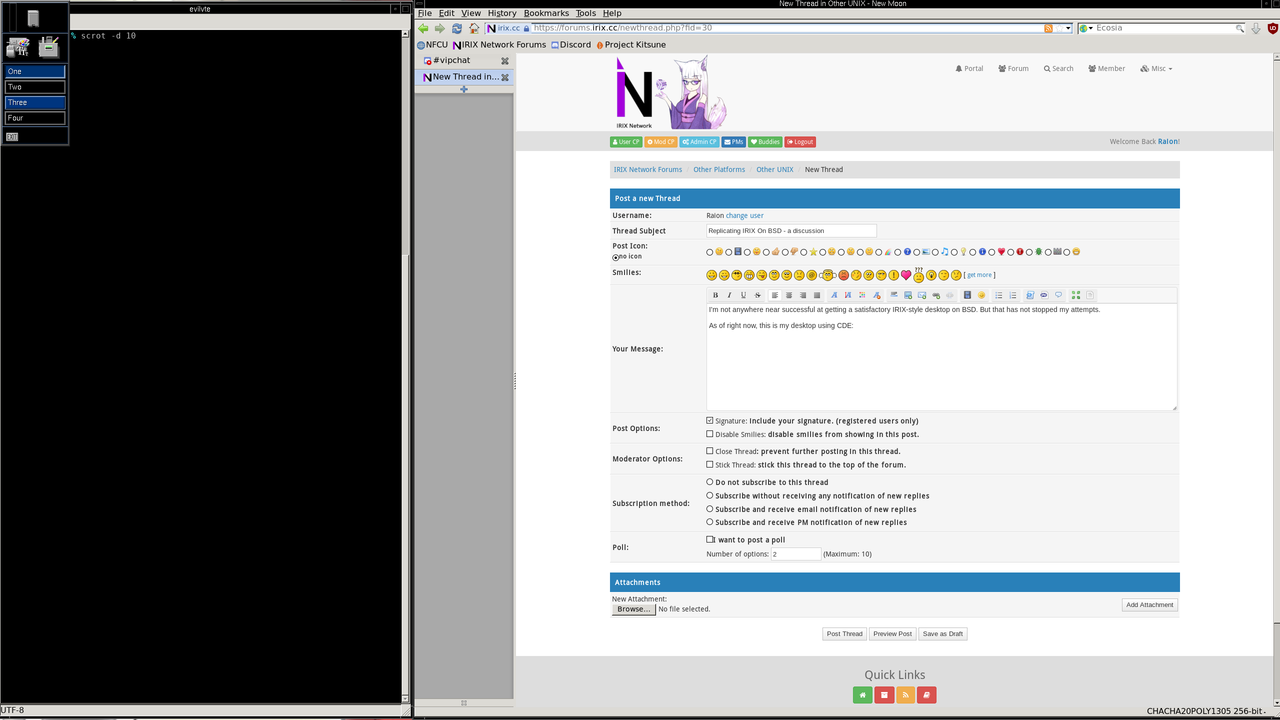The image size is (1280, 720).
Task: Switch to #vipchat tab
Action: tap(464, 60)
